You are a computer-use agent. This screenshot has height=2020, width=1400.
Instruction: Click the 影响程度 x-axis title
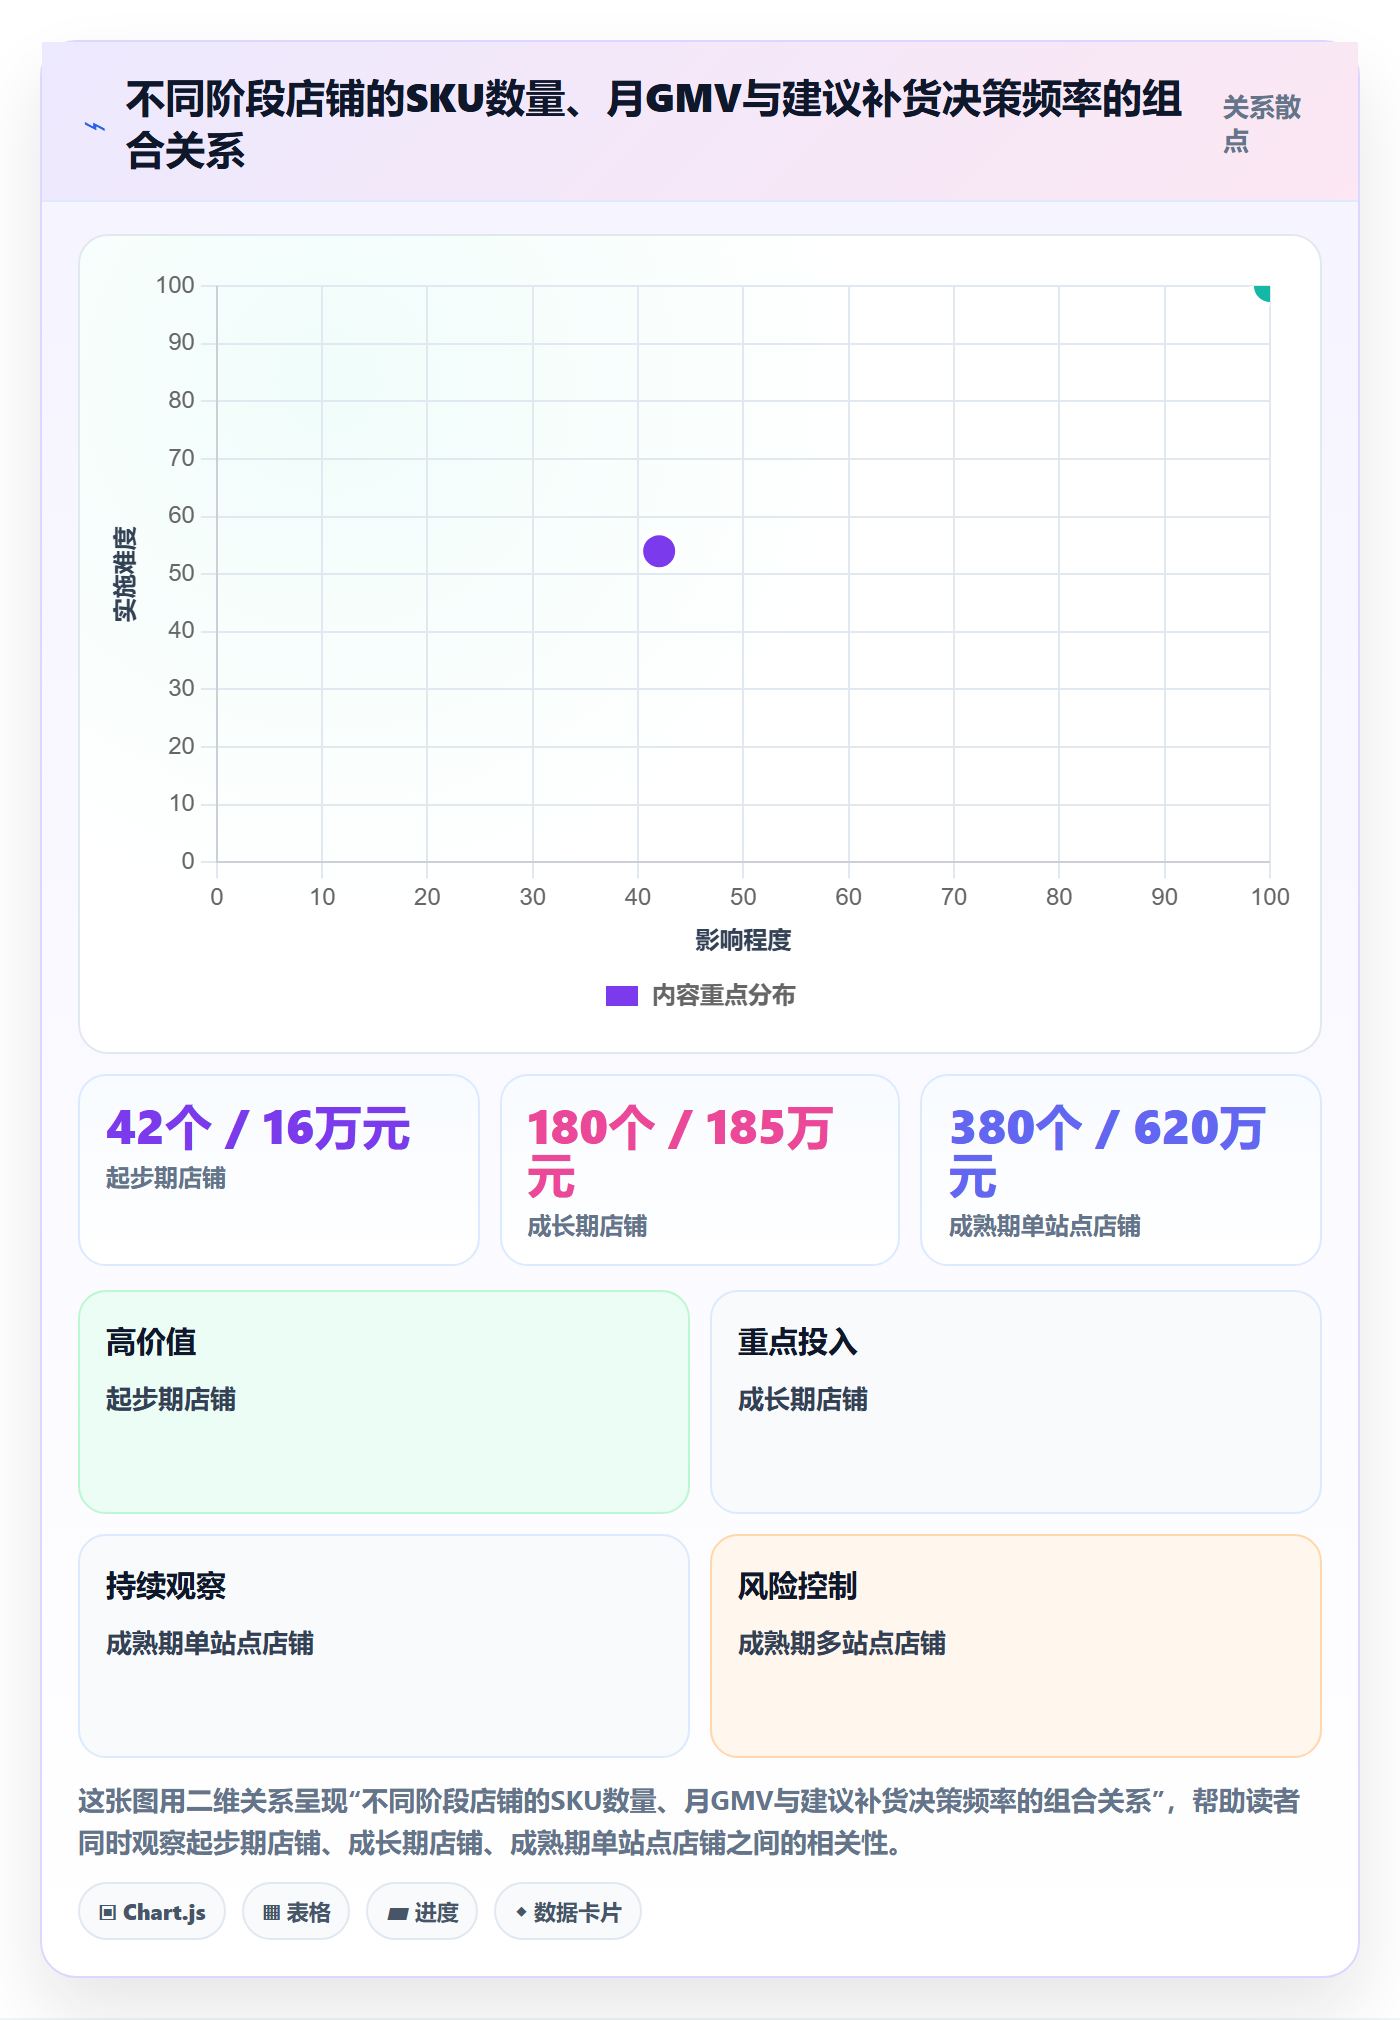point(743,940)
